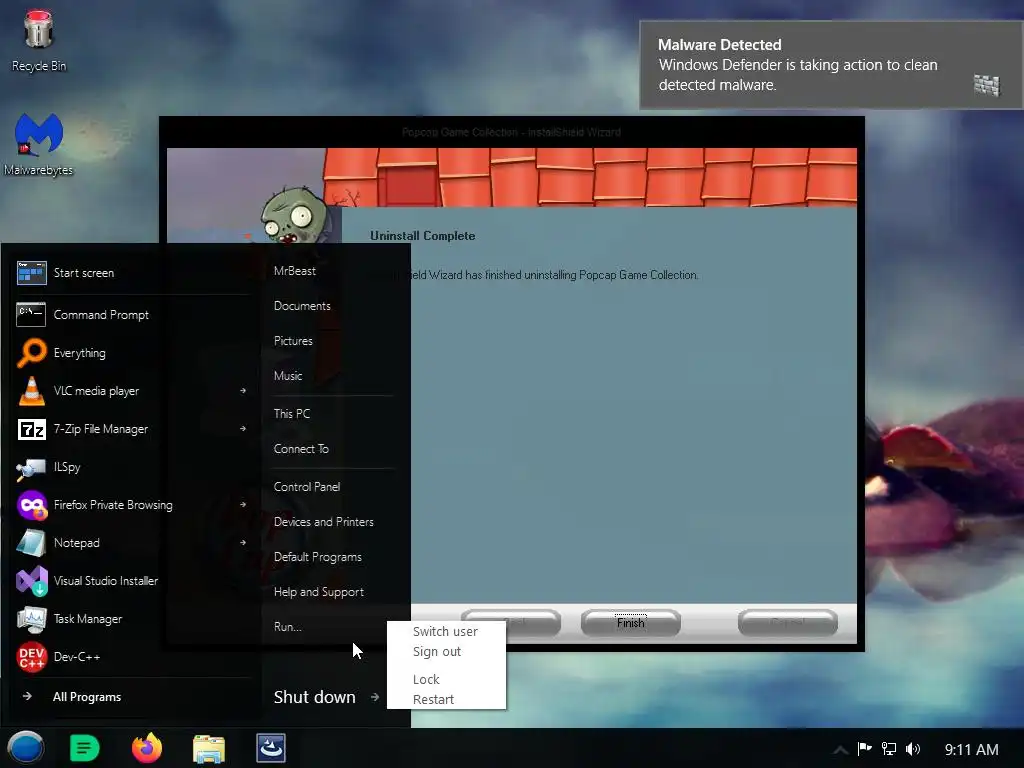This screenshot has width=1024, height=768.
Task: Open the Dev-C++ red icon
Action: [x=31, y=657]
